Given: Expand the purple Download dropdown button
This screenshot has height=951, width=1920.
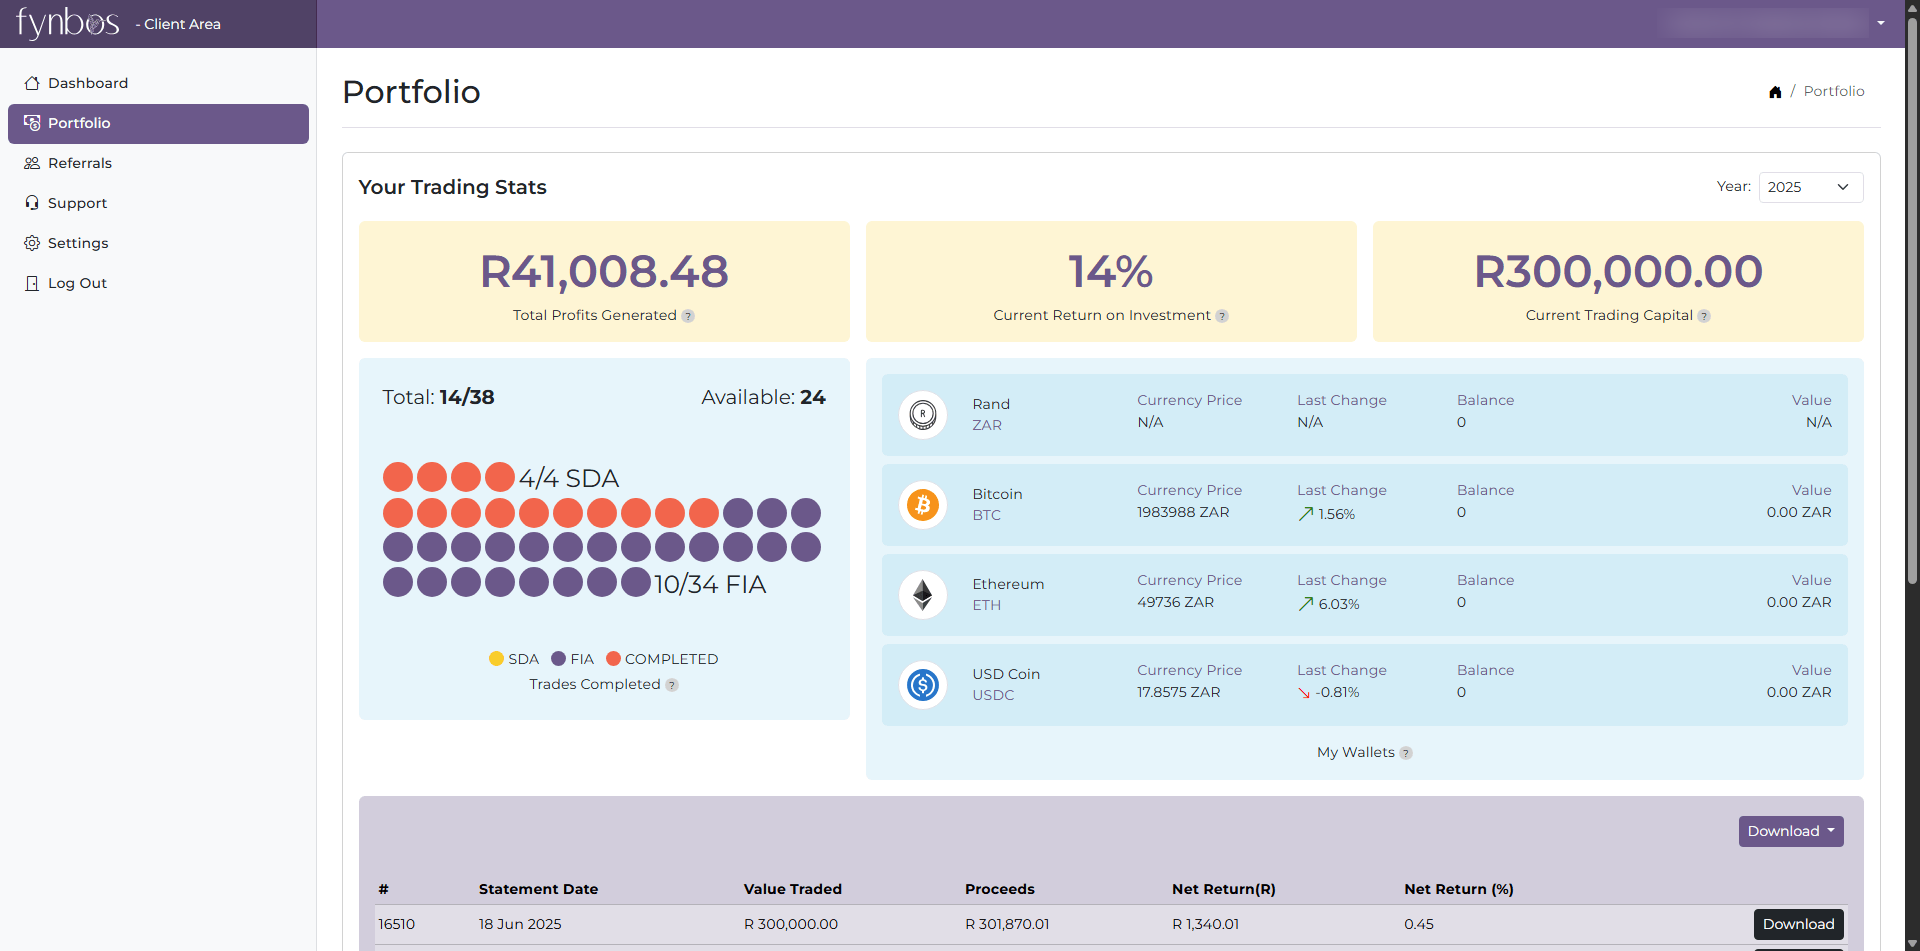Looking at the screenshot, I should pos(1790,831).
